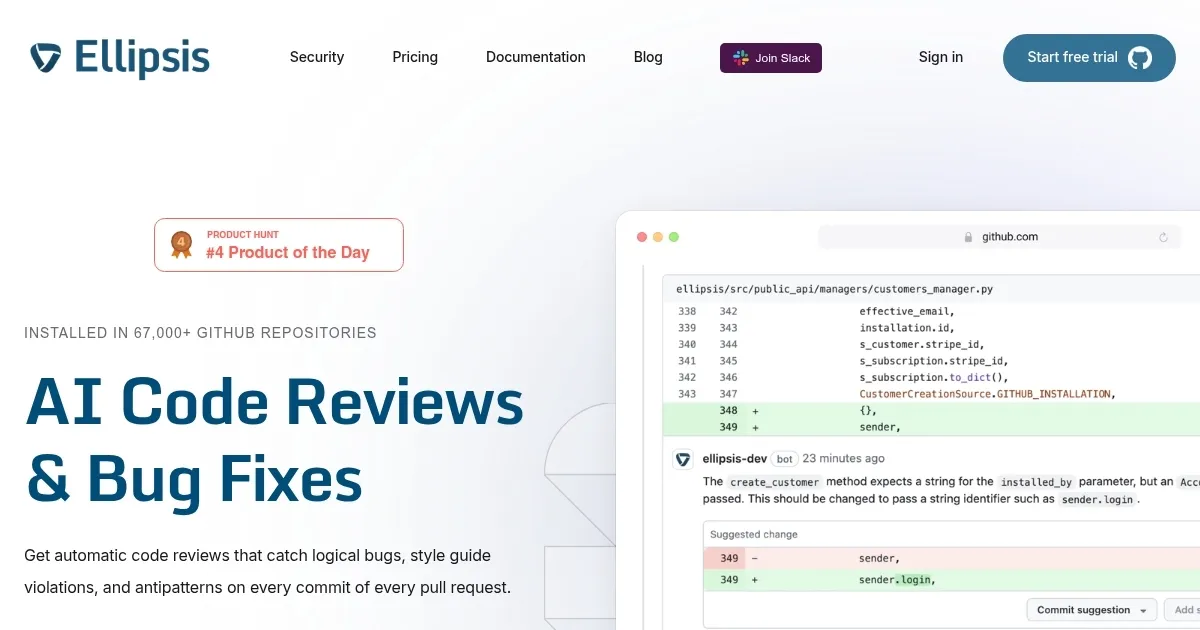
Task: Click the customers_manager.py file path header
Action: 835,289
